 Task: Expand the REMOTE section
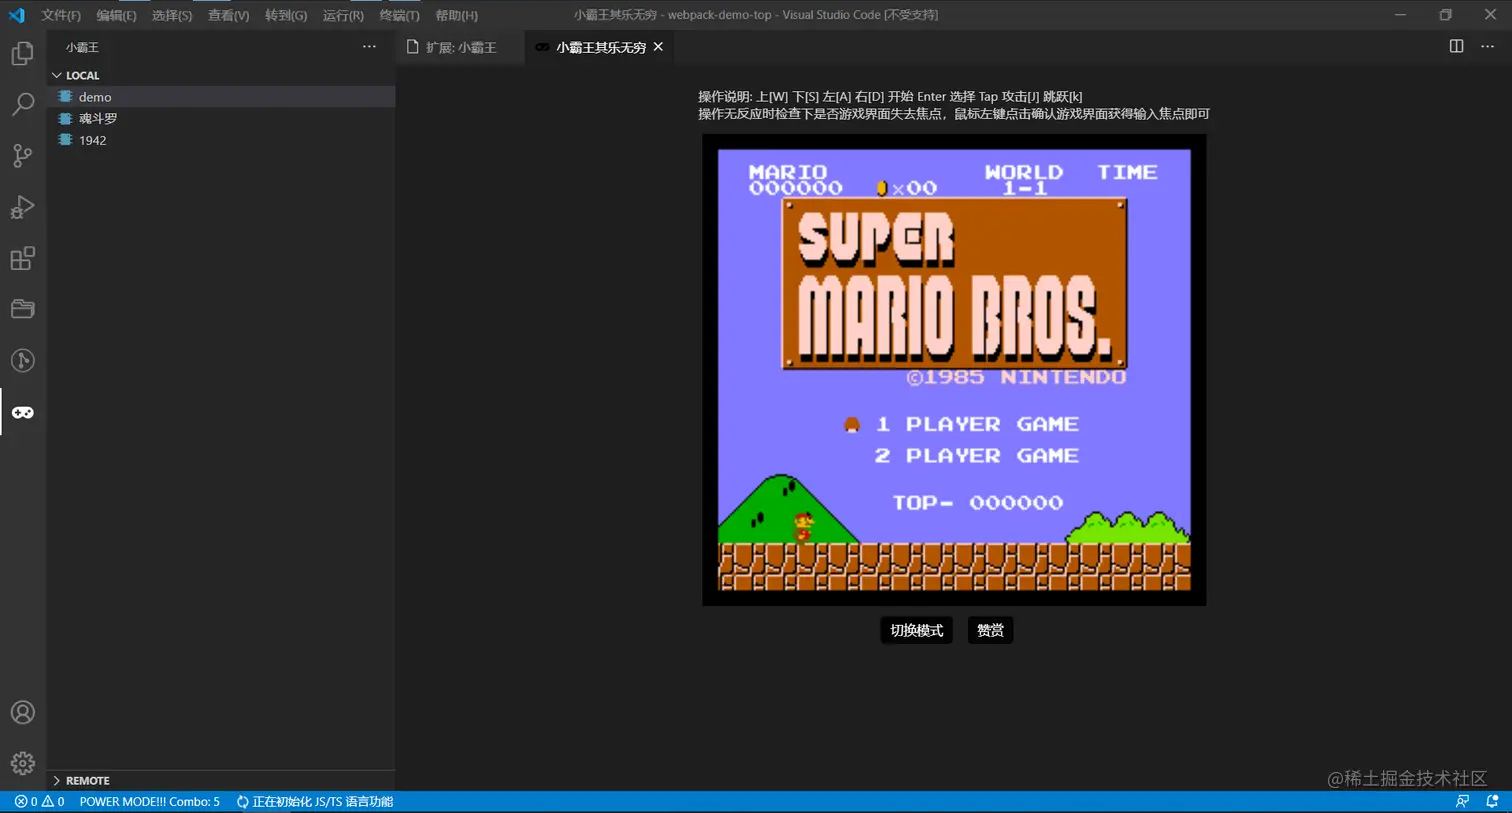(220, 780)
